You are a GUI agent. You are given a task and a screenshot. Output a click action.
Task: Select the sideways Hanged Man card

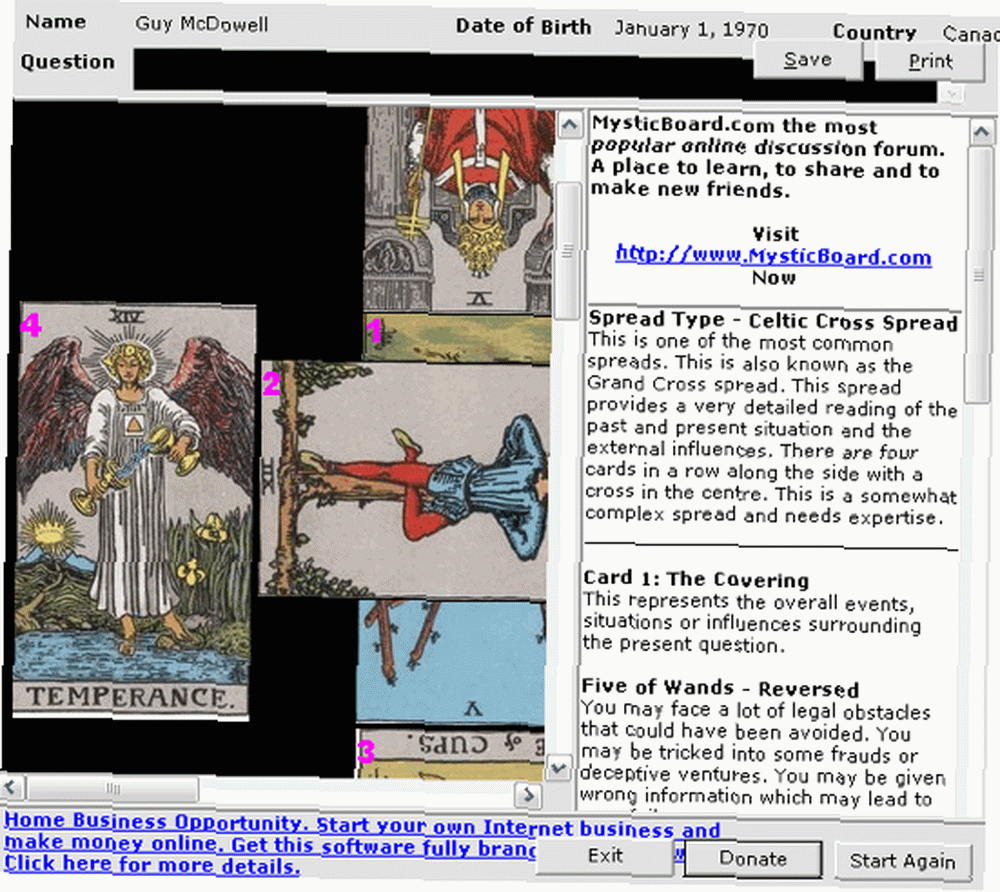tap(403, 479)
